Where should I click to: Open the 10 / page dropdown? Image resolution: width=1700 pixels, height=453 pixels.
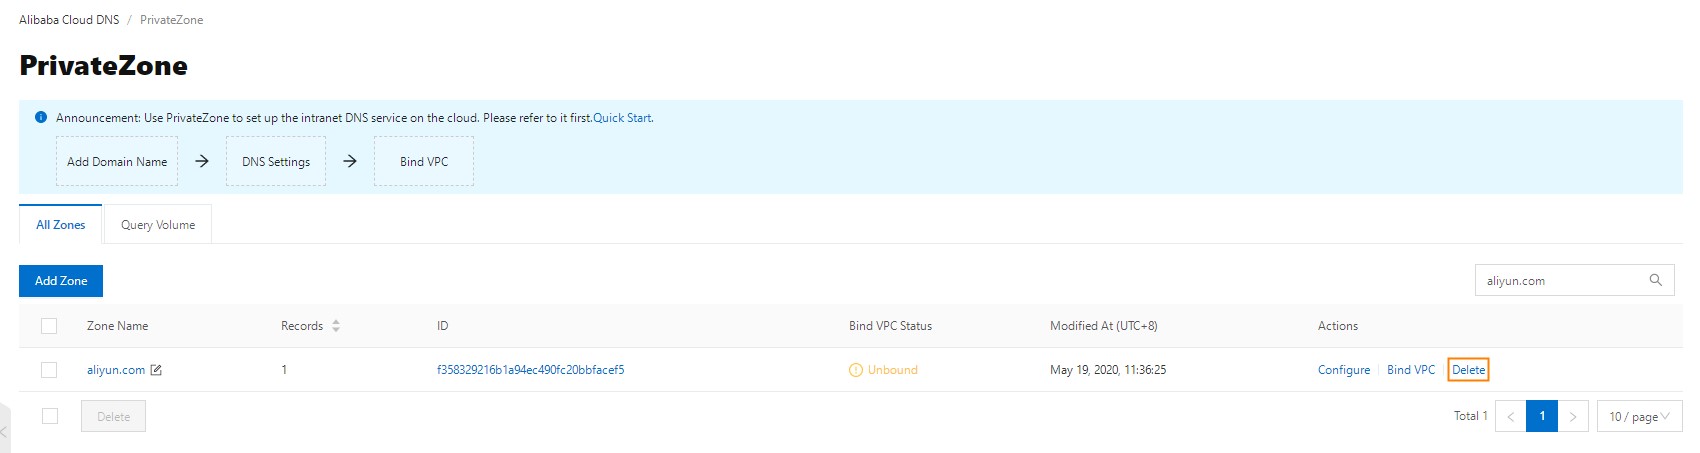(1640, 416)
